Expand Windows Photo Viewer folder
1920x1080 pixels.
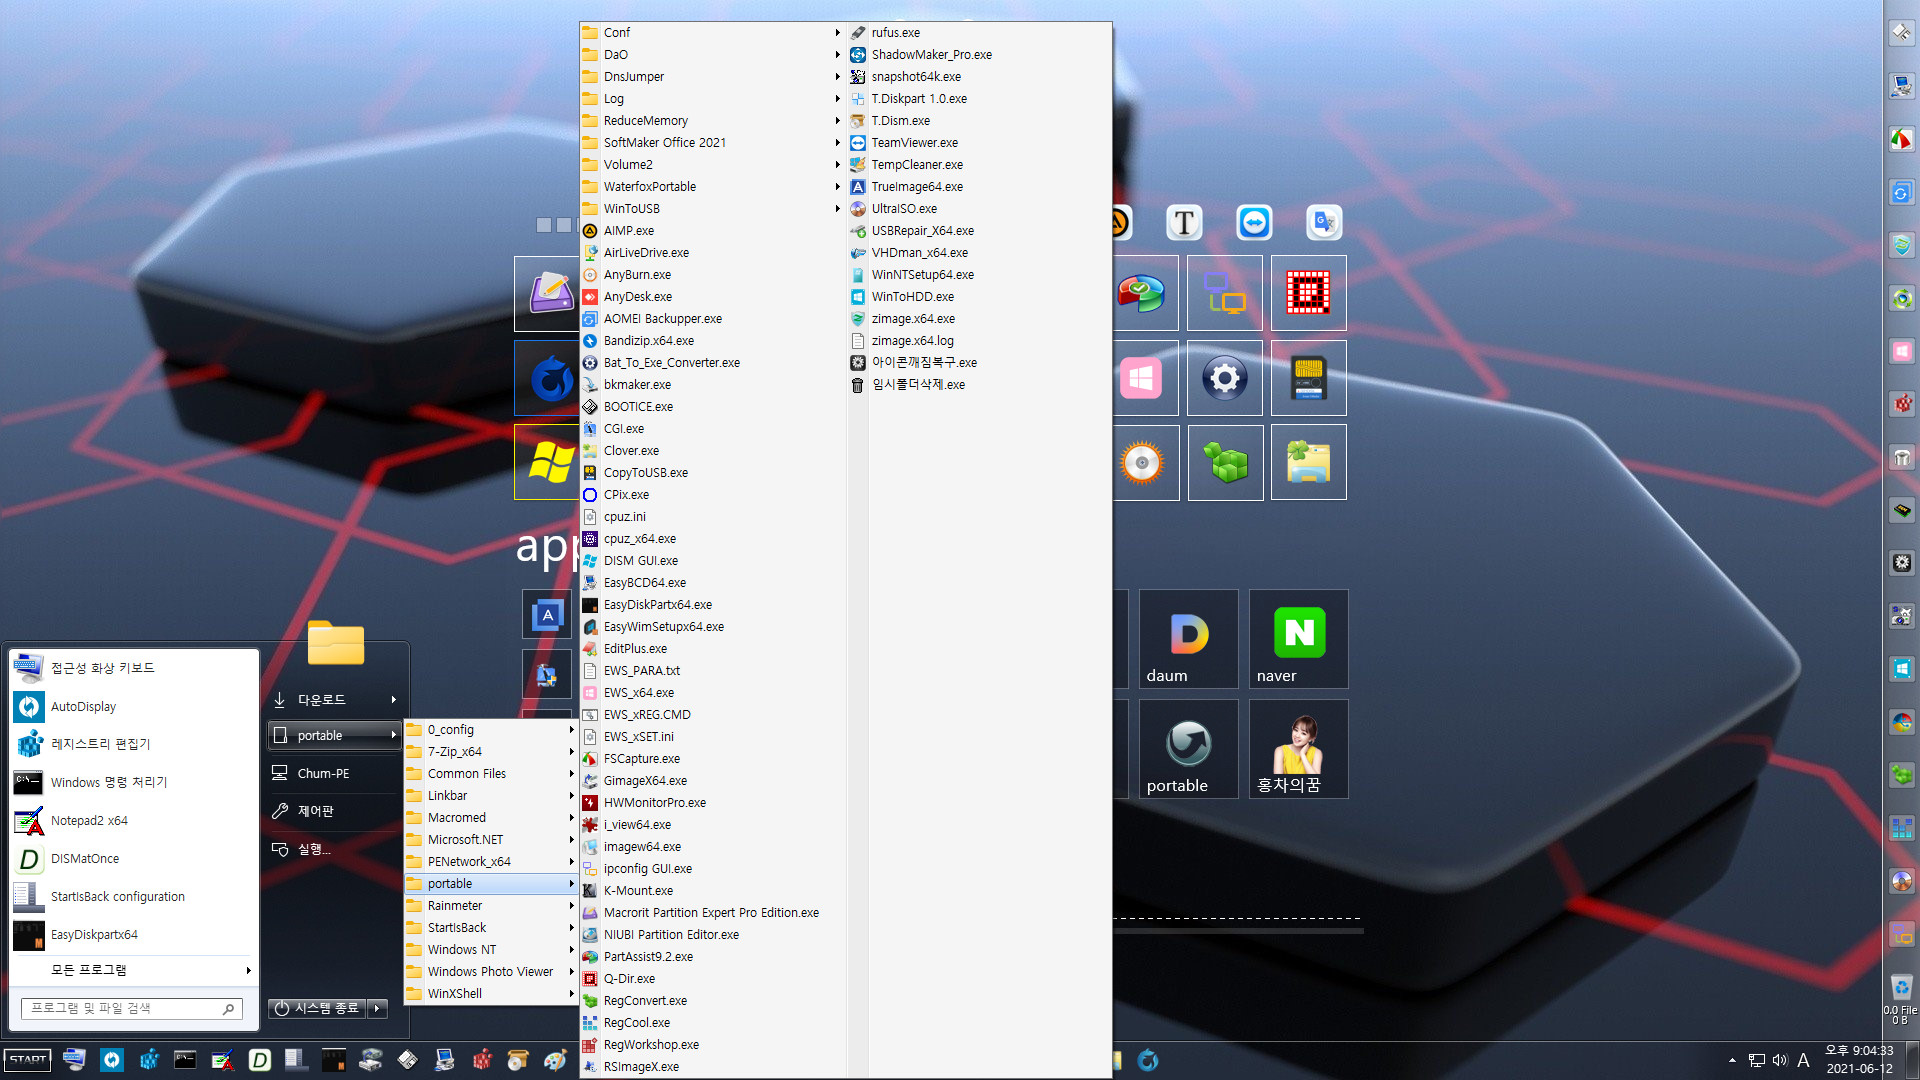click(491, 972)
